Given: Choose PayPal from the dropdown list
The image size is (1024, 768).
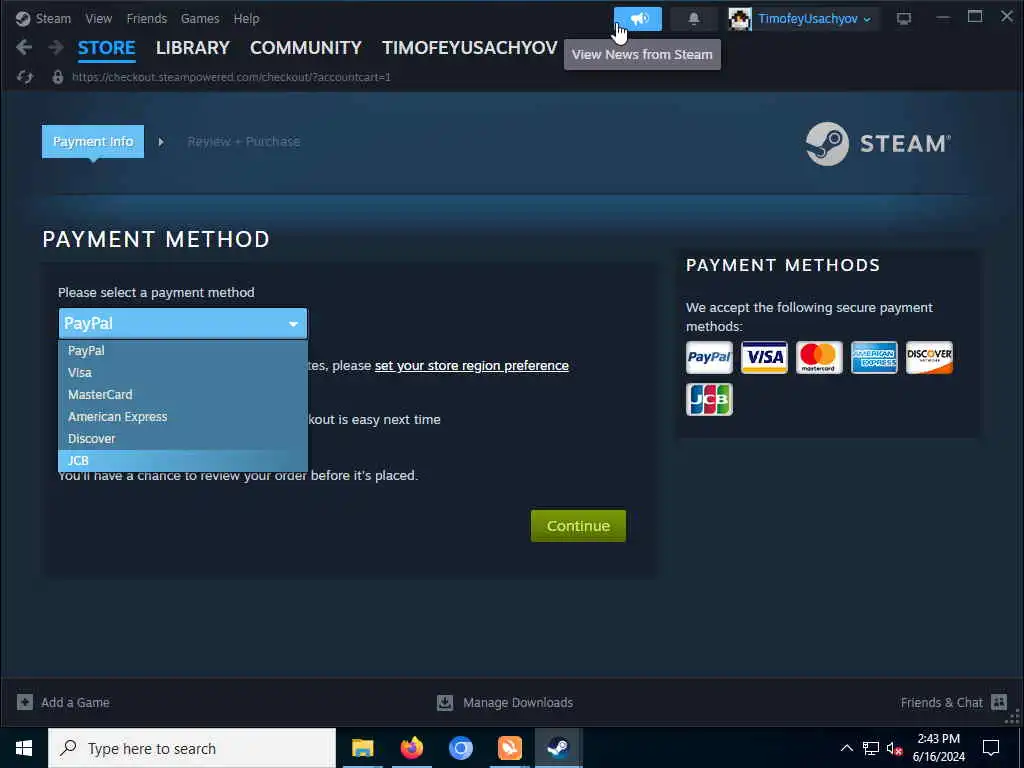Looking at the screenshot, I should [x=183, y=351].
